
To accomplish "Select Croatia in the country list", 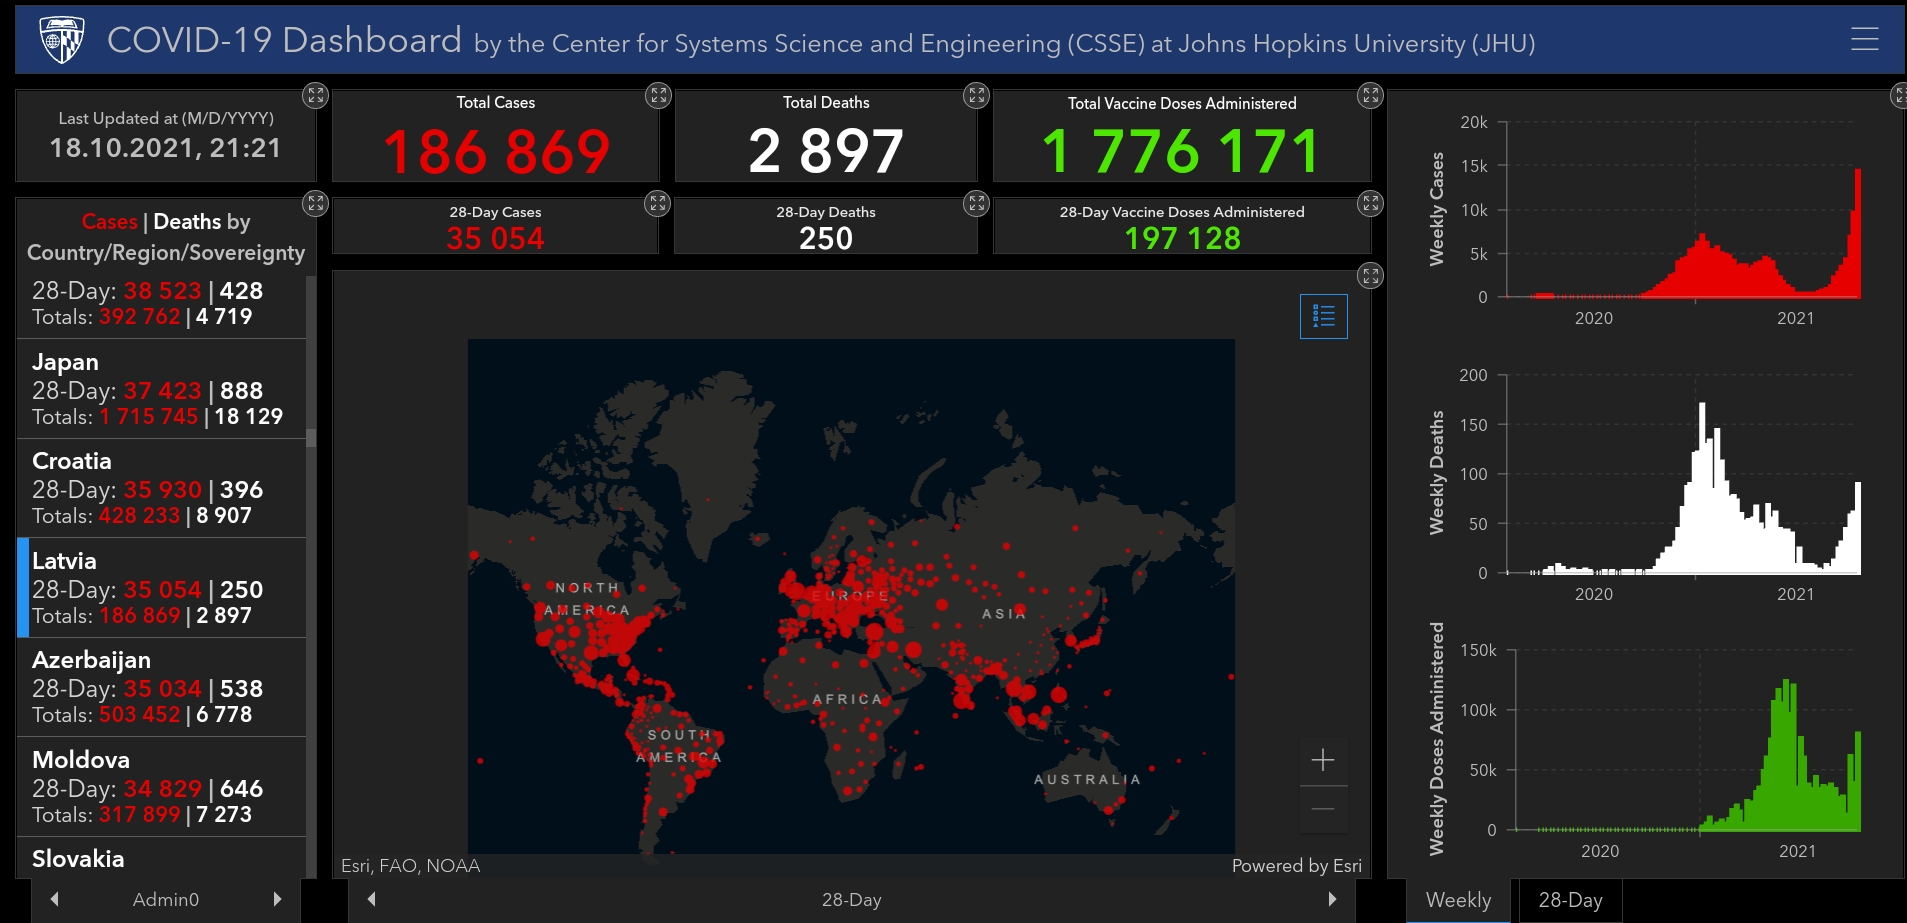I will (x=162, y=488).
